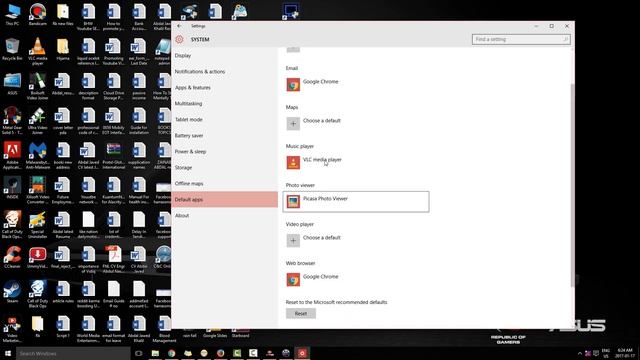Click the Chrome icon under Web browser
Image resolution: width=640 pixels, height=360 pixels.
pyautogui.click(x=293, y=280)
